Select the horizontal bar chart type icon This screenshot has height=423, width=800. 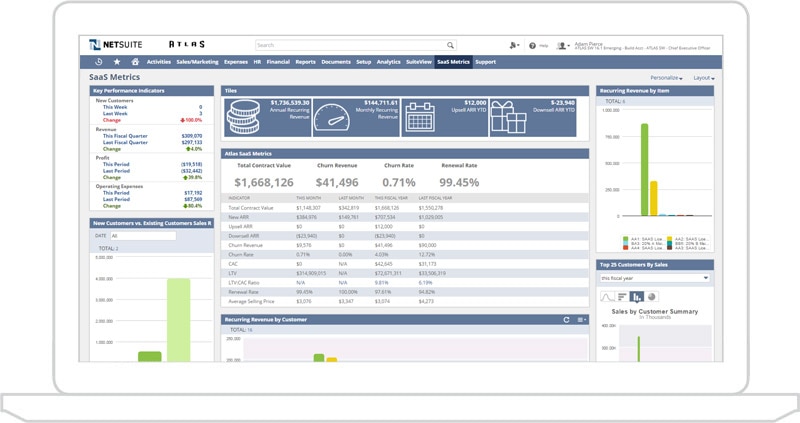pyautogui.click(x=622, y=296)
